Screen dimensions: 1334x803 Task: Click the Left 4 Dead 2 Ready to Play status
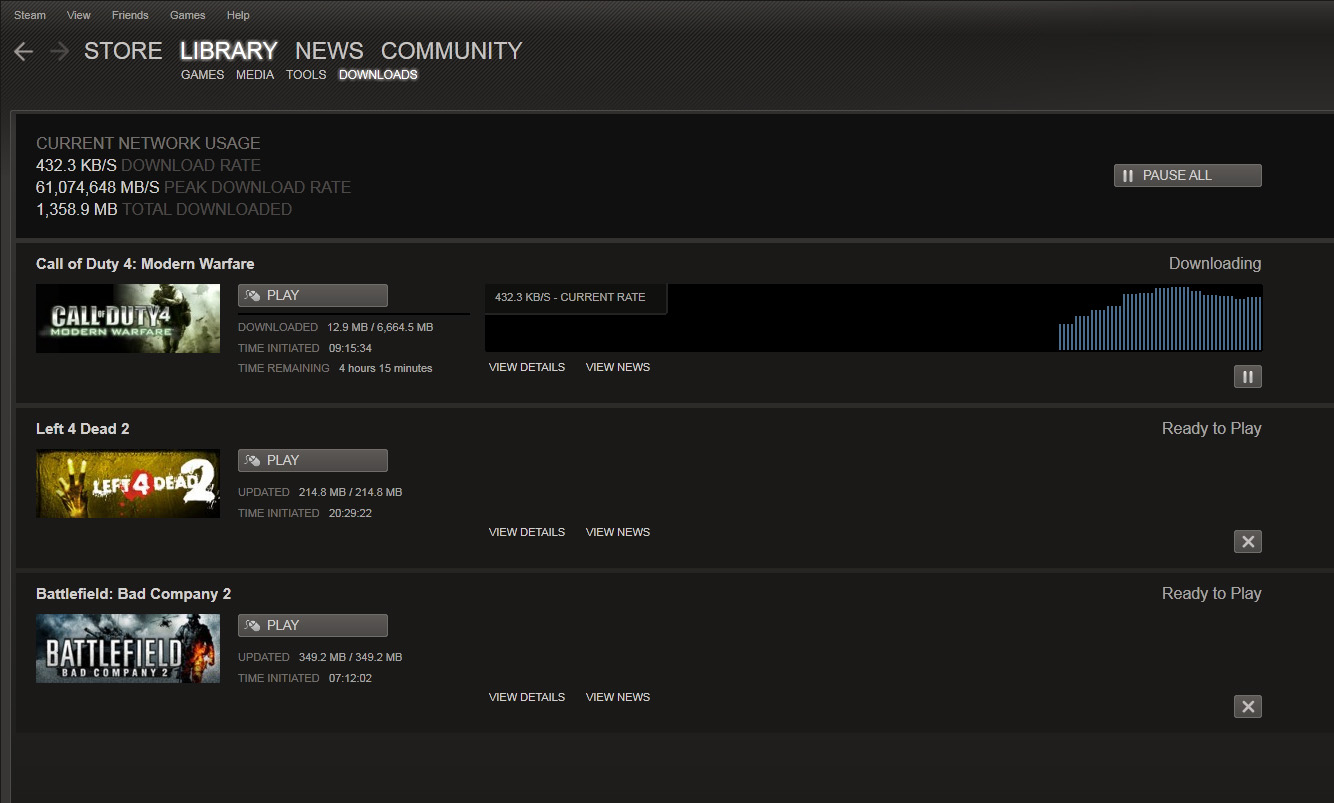[x=1211, y=429]
